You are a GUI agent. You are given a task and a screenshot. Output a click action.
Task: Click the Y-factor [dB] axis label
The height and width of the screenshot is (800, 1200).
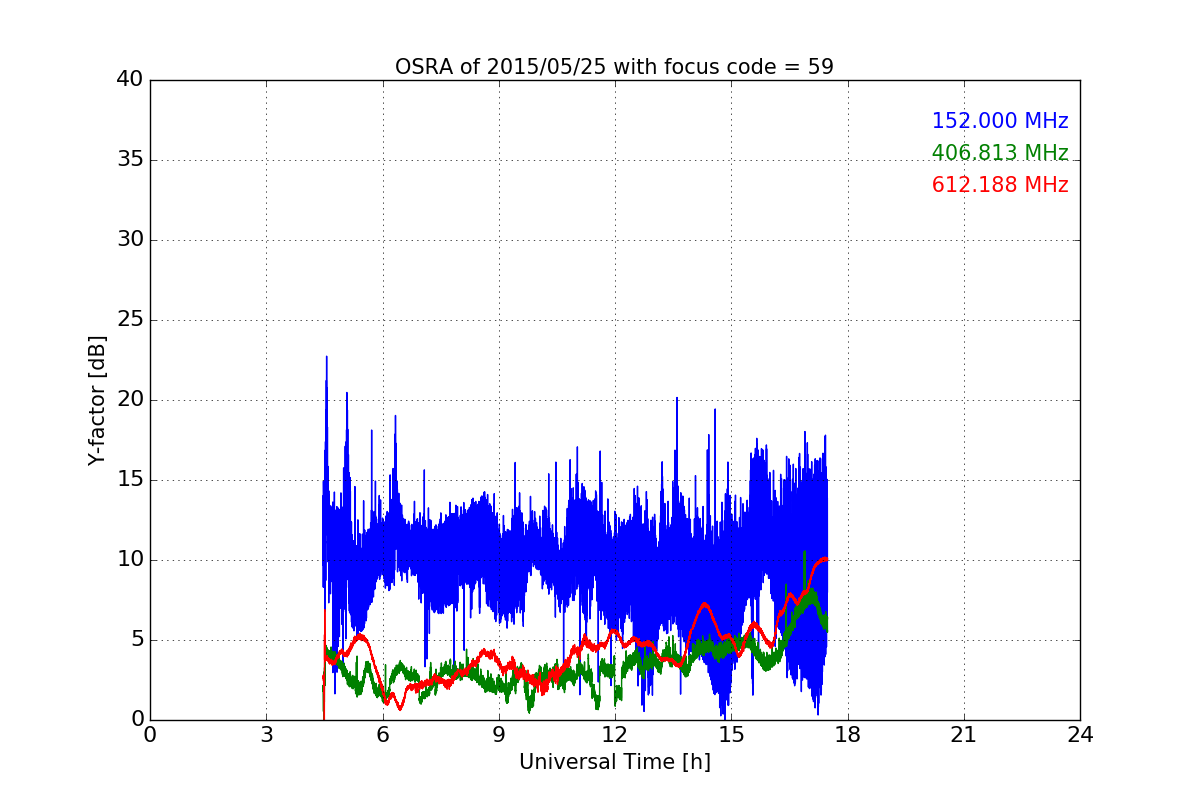(97, 400)
